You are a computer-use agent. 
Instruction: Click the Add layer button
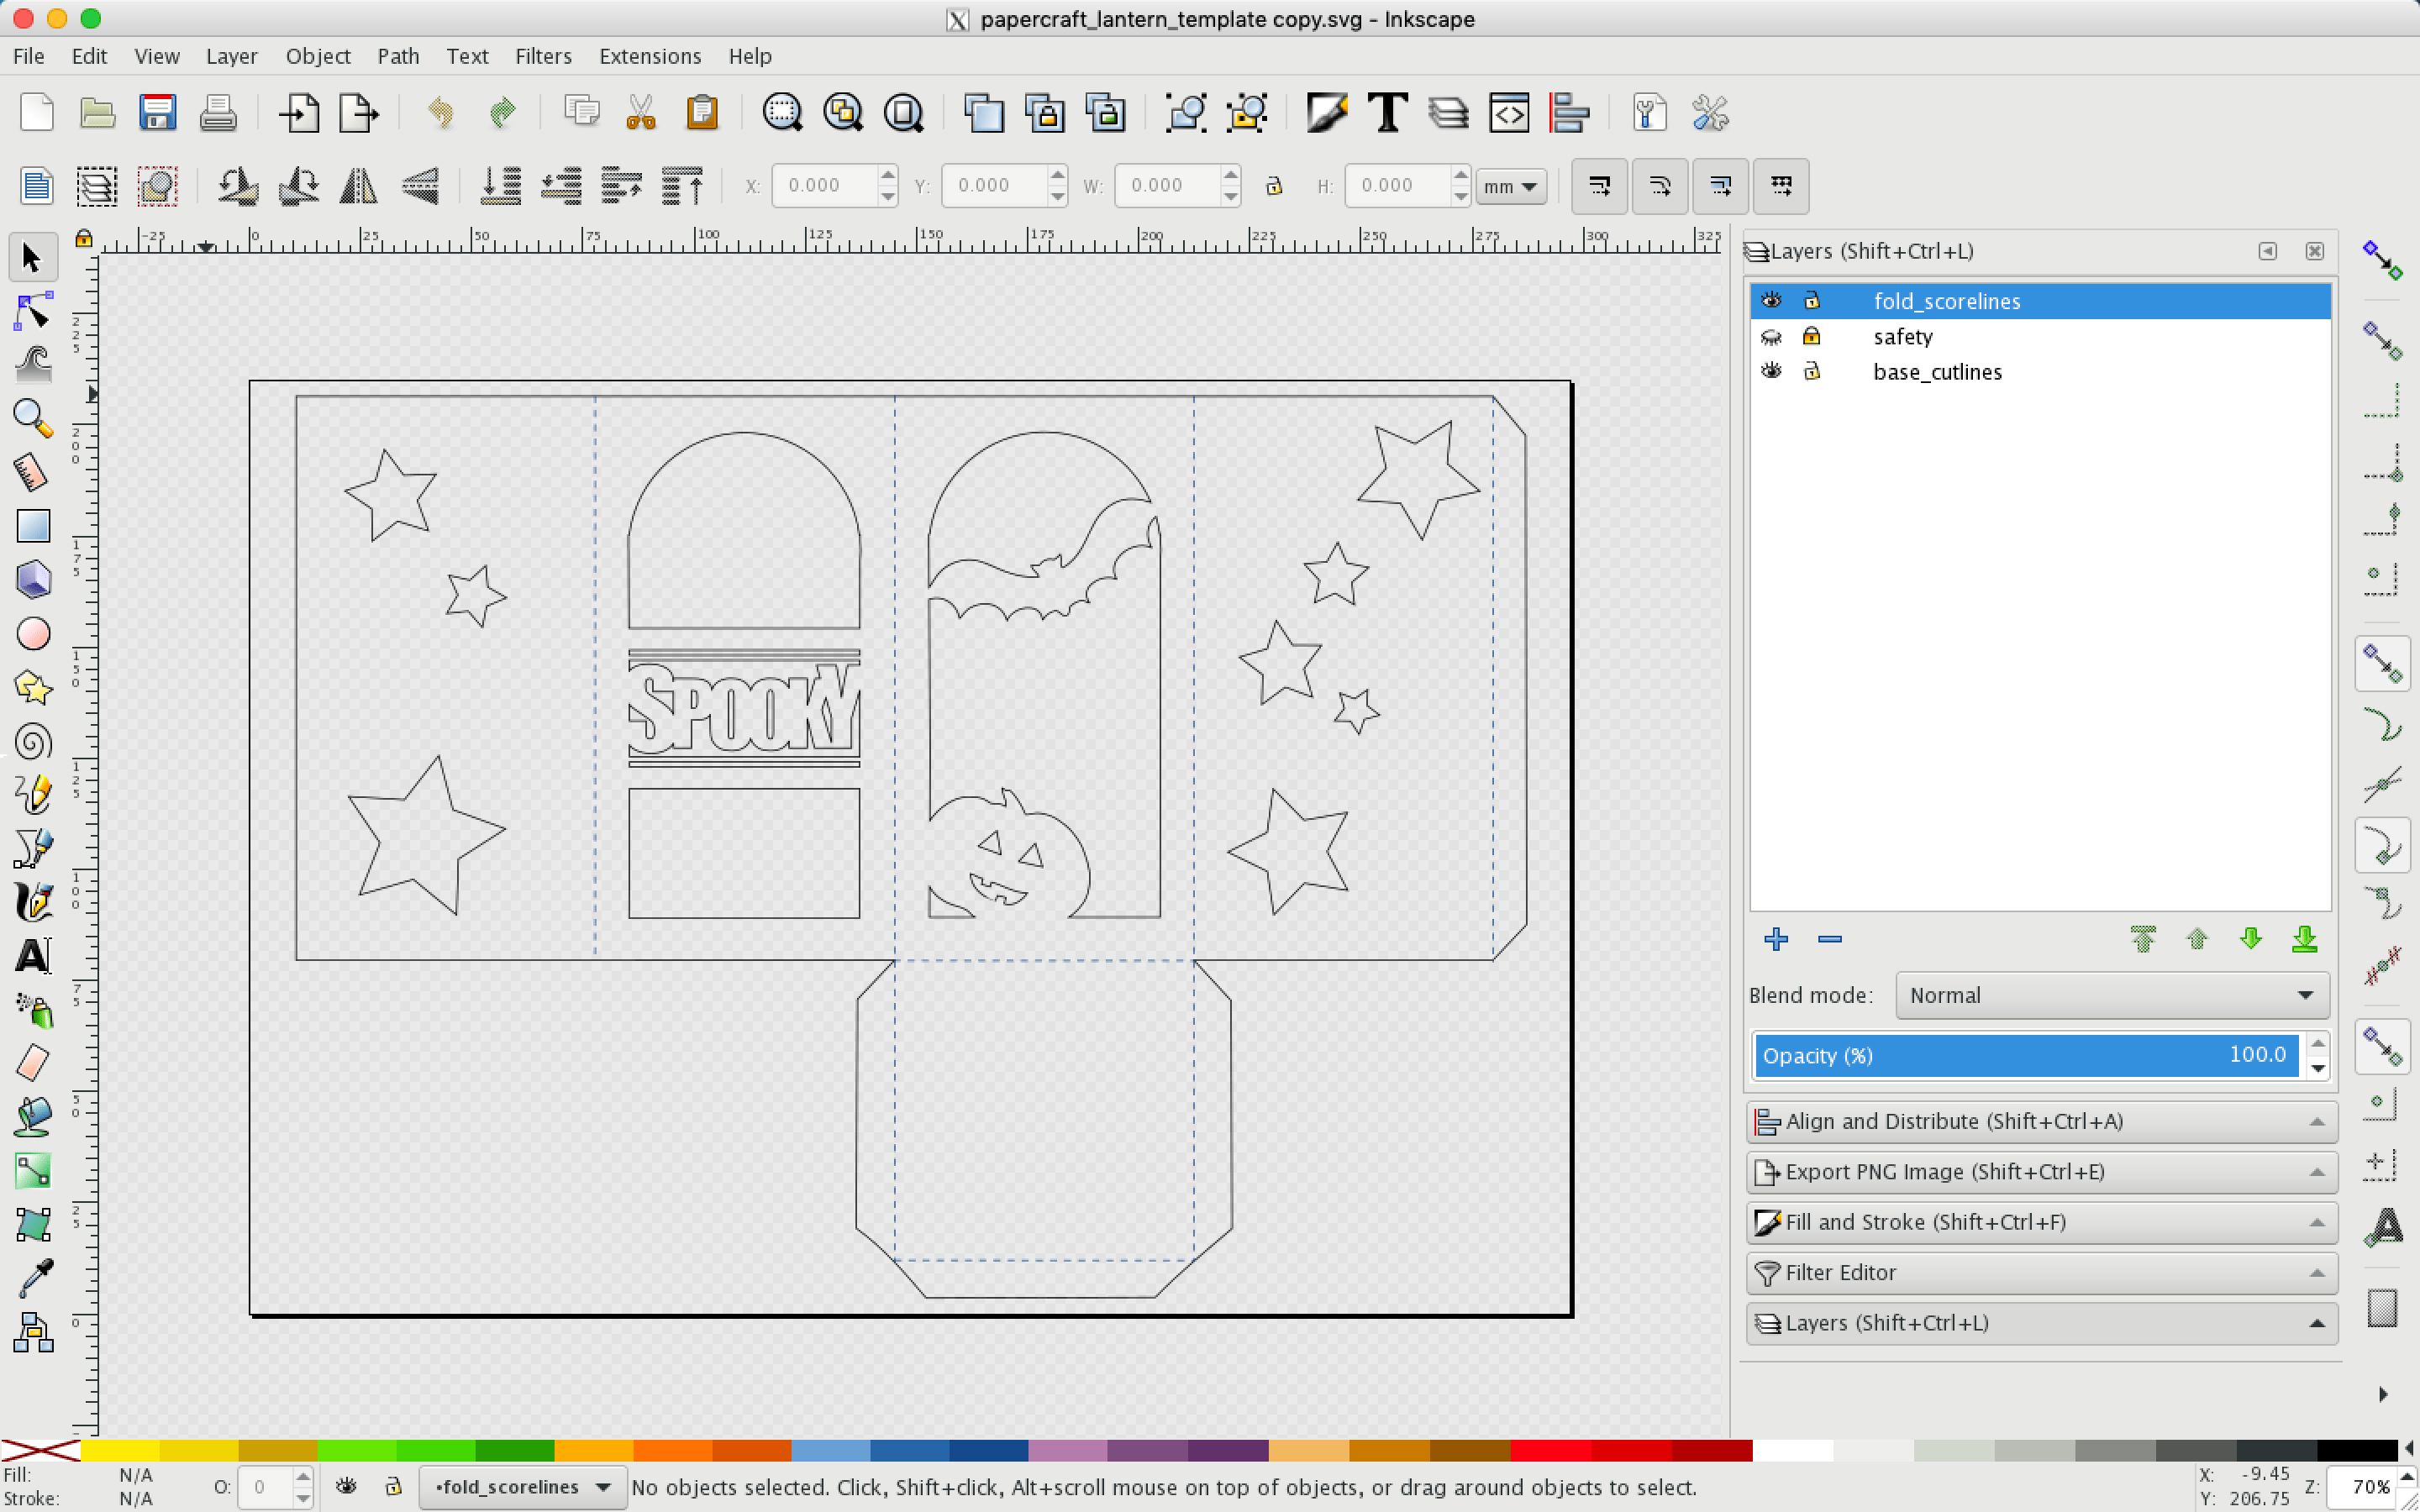coord(1774,937)
